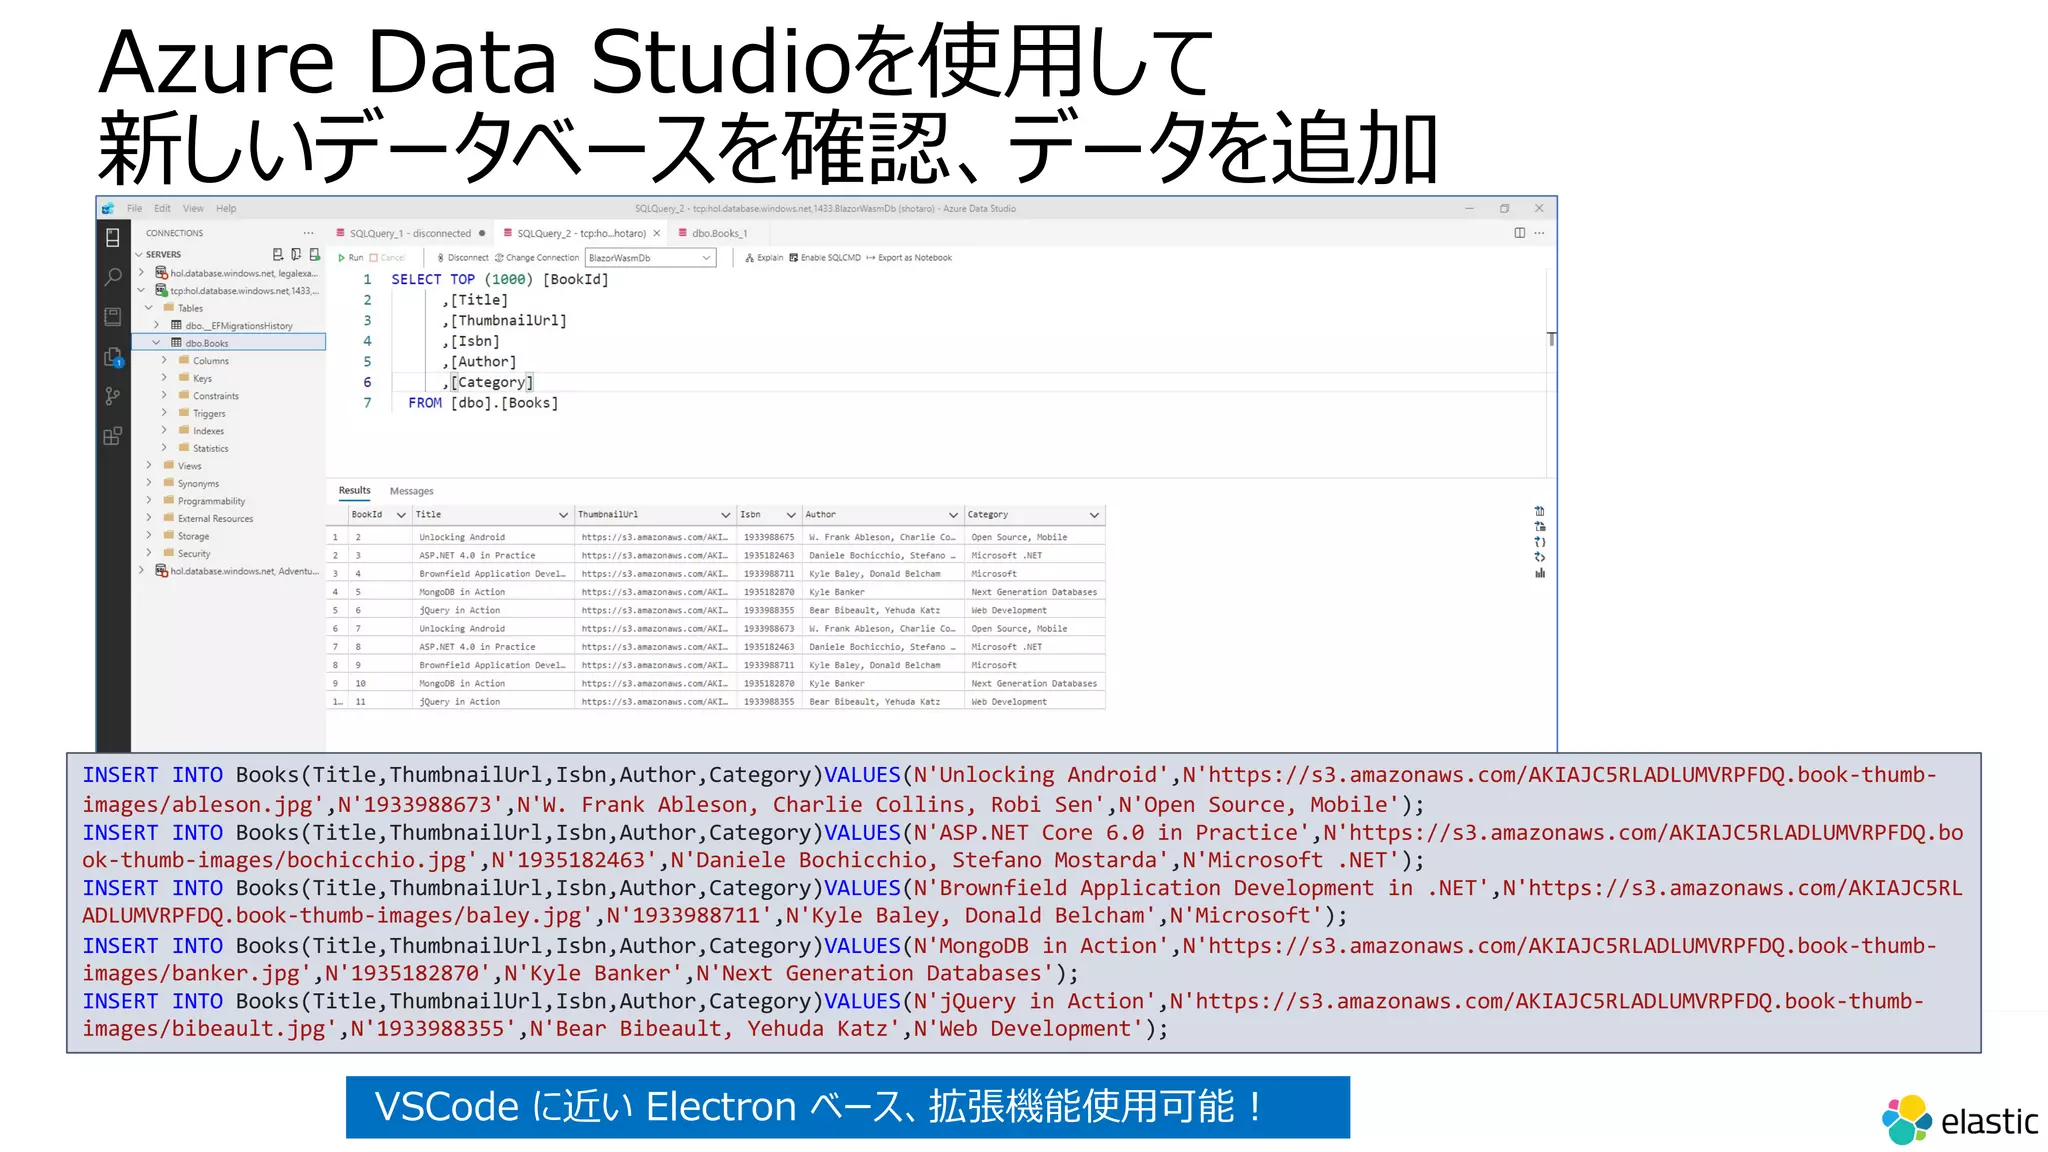The height and width of the screenshot is (1152, 2048).
Task: Open the Source Control icon in the activity bar
Action: coord(113,396)
